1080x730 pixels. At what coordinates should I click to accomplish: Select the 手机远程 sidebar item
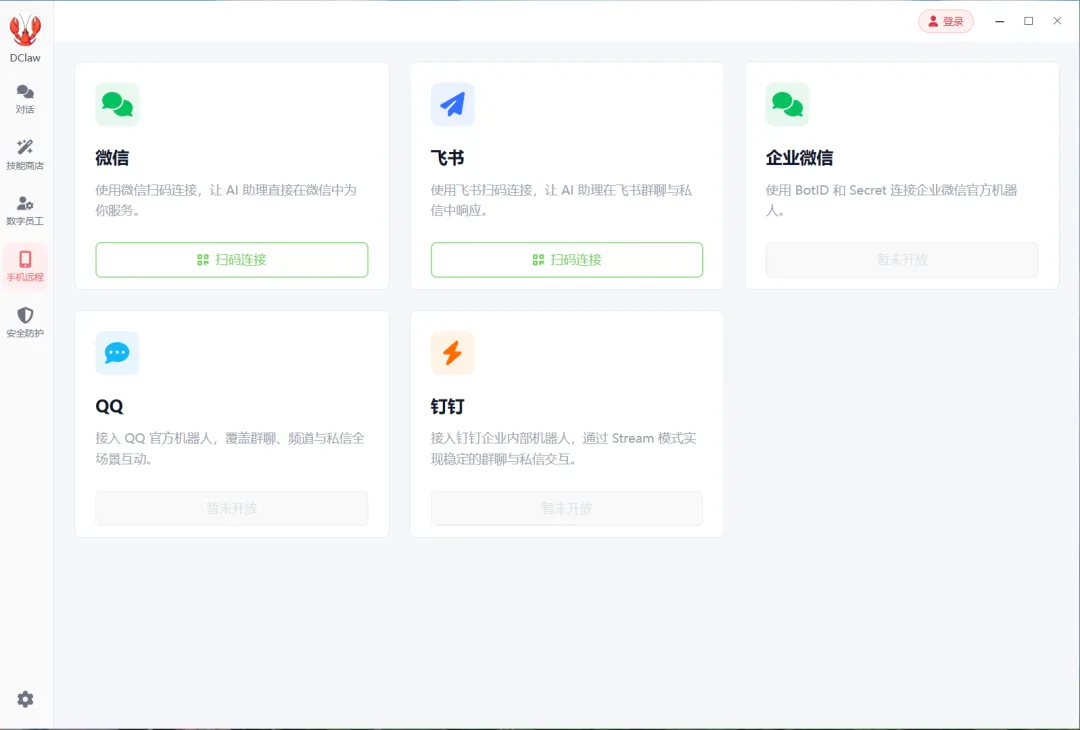click(x=25, y=267)
